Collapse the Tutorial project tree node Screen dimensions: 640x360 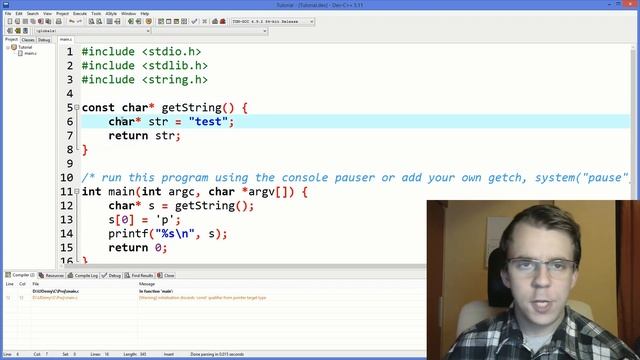coord(7,47)
